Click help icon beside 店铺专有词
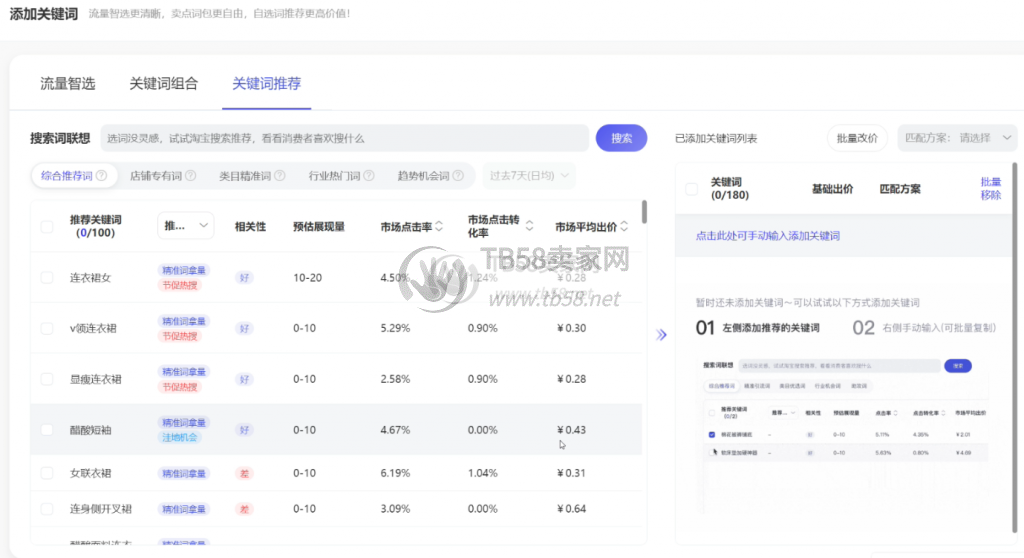Screen dimensions: 1024x558 click(x=191, y=176)
